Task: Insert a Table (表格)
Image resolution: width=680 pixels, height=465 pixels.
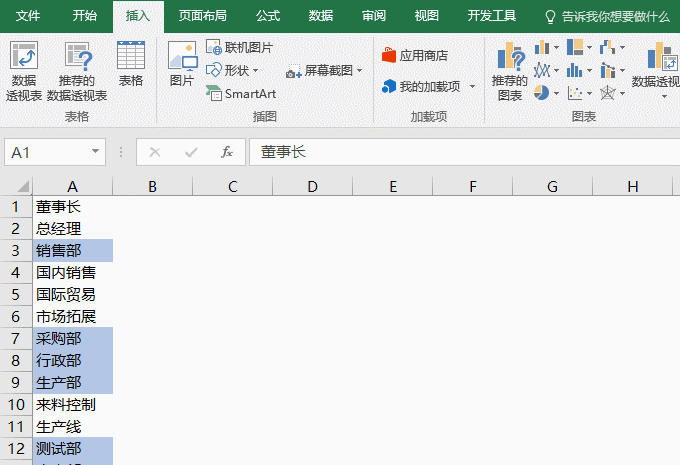Action: 131,64
